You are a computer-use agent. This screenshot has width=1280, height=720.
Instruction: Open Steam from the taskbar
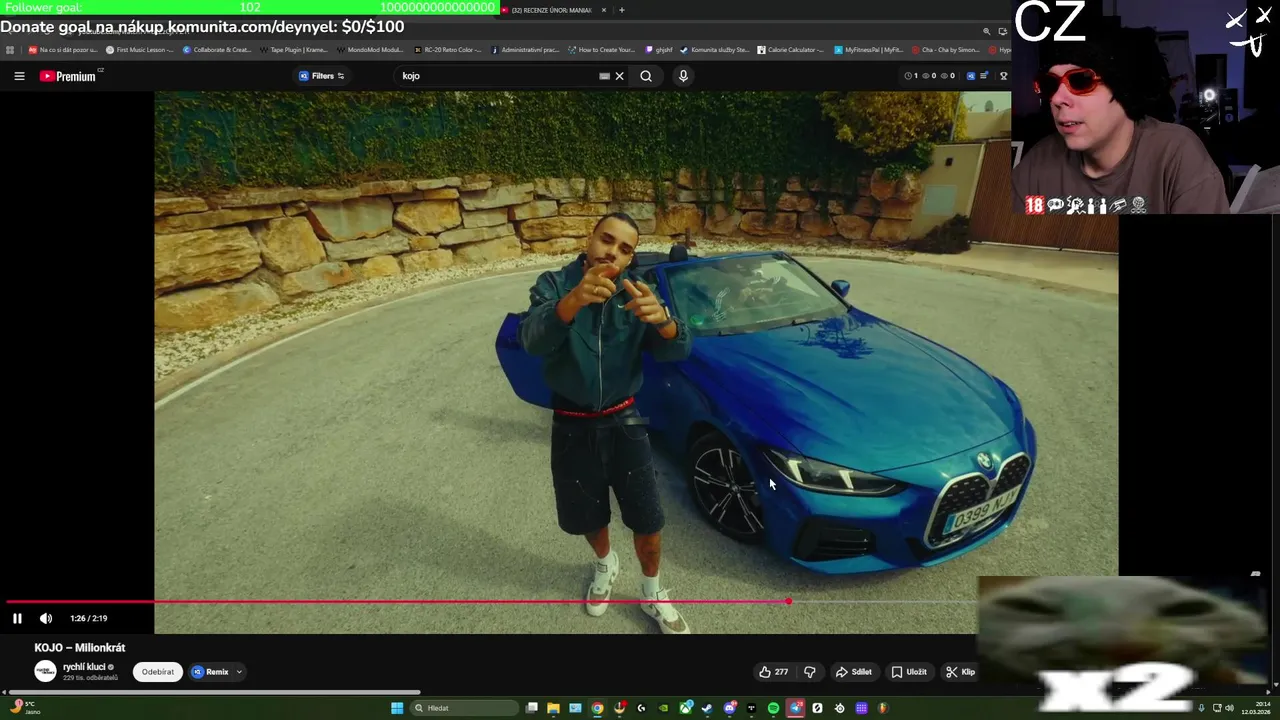click(x=707, y=708)
